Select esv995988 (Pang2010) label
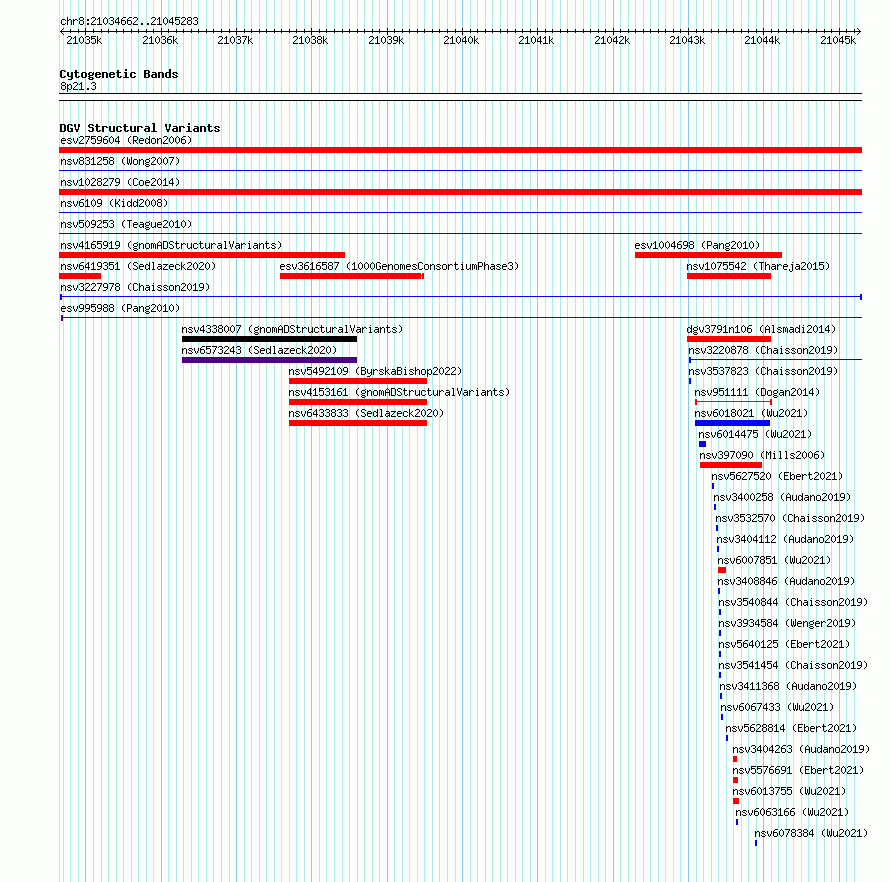Image resolution: width=890 pixels, height=882 pixels. tap(120, 308)
